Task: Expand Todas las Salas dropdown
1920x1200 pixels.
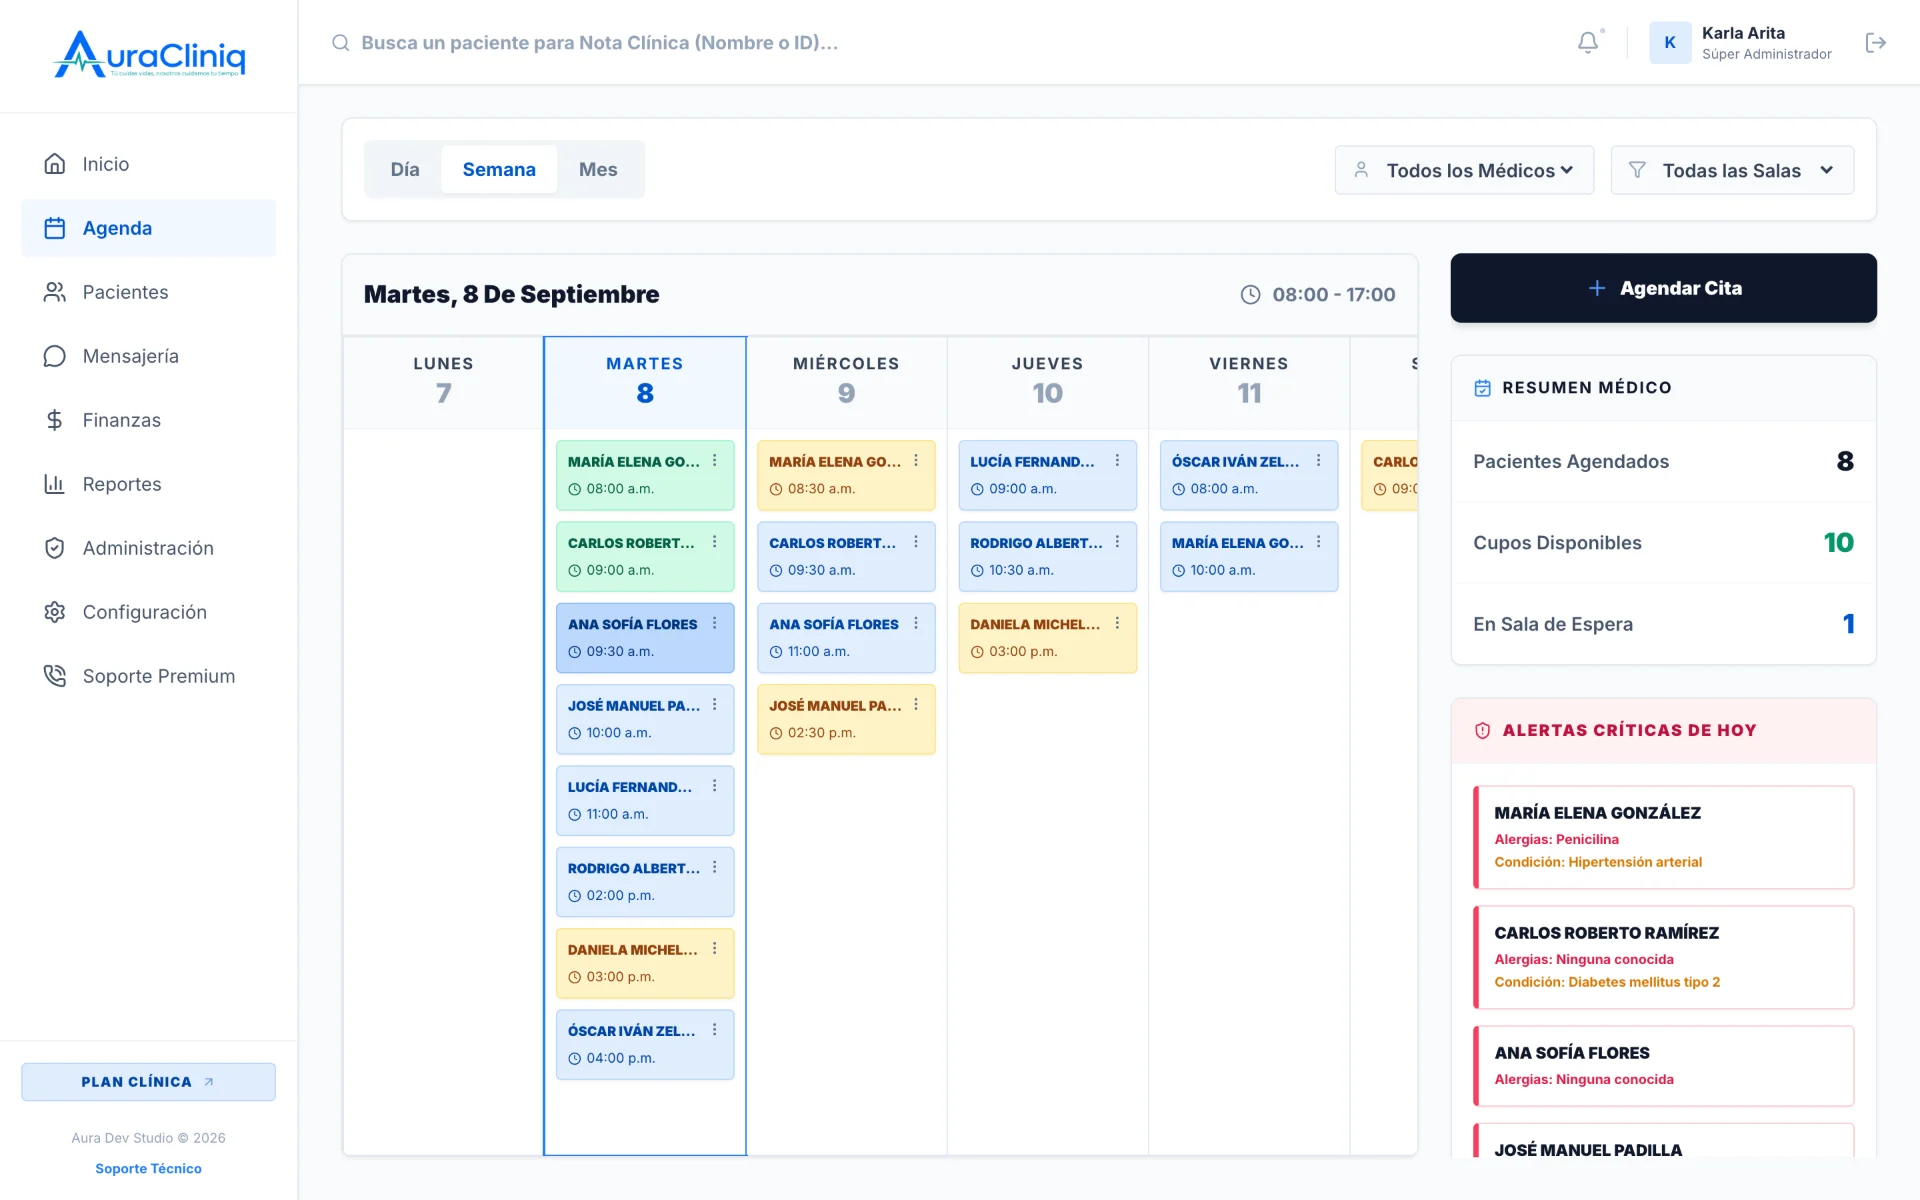Action: click(x=1732, y=170)
